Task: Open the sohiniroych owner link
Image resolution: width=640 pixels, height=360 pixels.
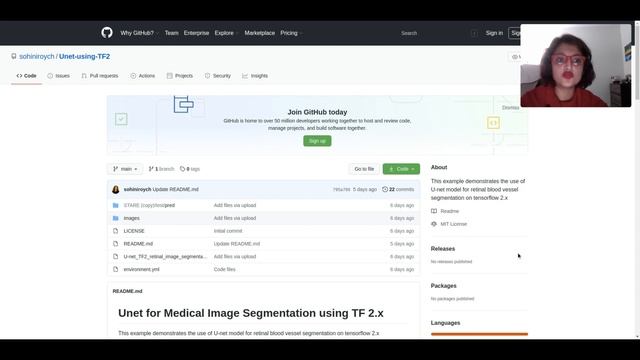Action: click(37, 56)
